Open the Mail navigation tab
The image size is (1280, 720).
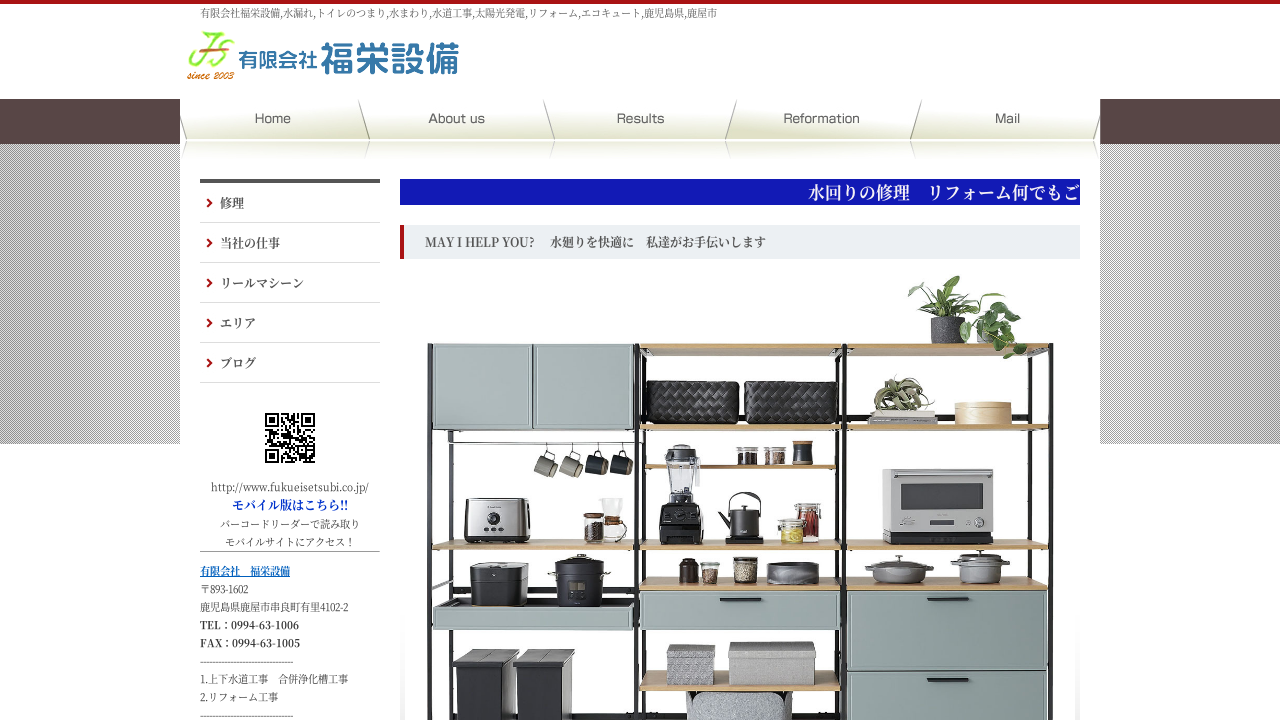point(1006,119)
